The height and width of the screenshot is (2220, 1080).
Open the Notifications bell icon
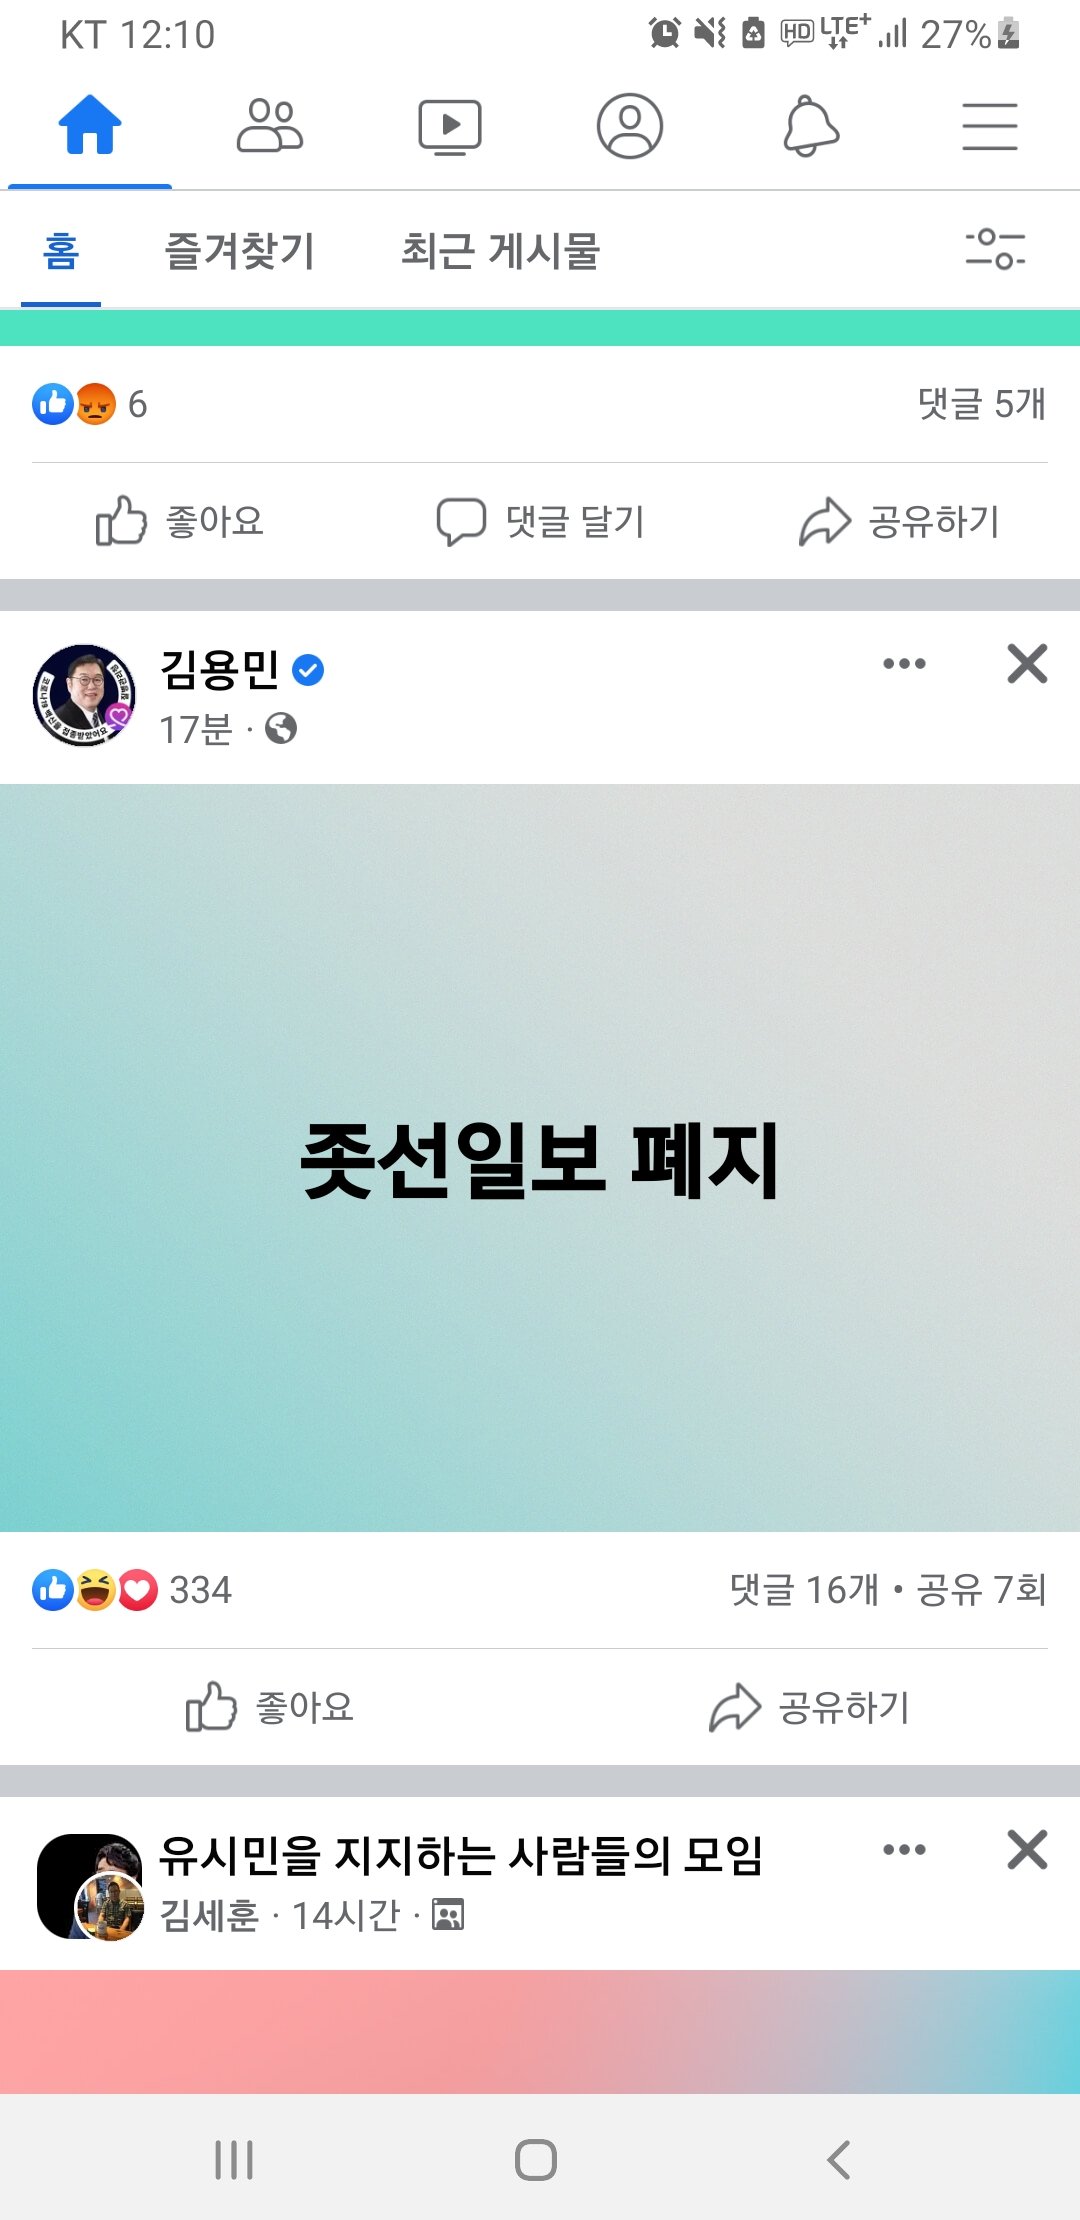(x=810, y=126)
